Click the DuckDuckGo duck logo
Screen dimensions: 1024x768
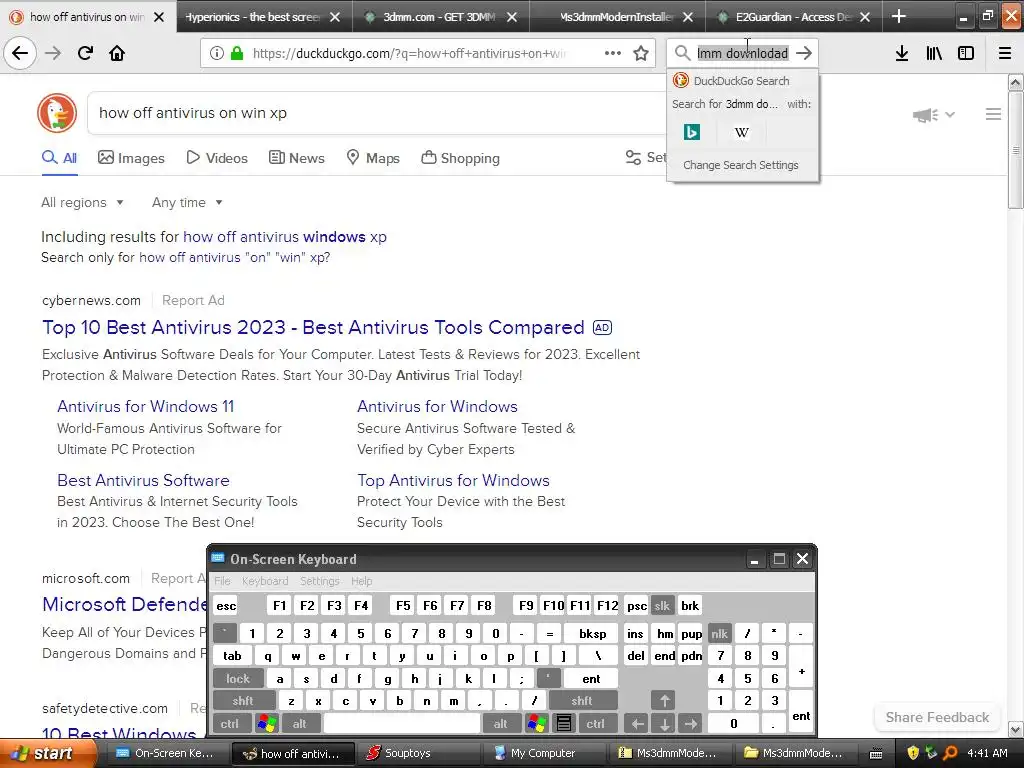click(57, 113)
